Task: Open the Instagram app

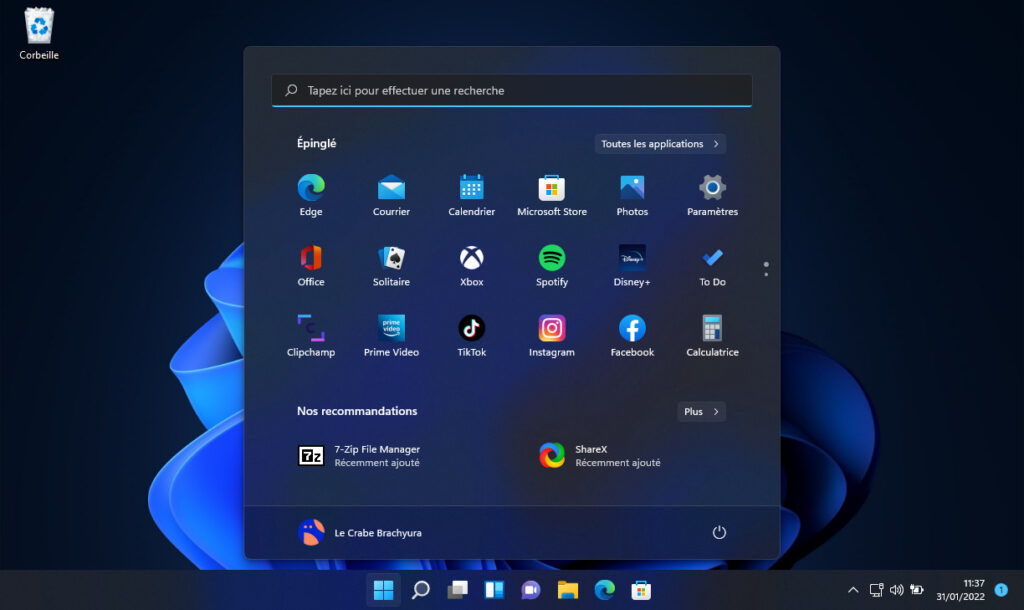Action: tap(552, 335)
